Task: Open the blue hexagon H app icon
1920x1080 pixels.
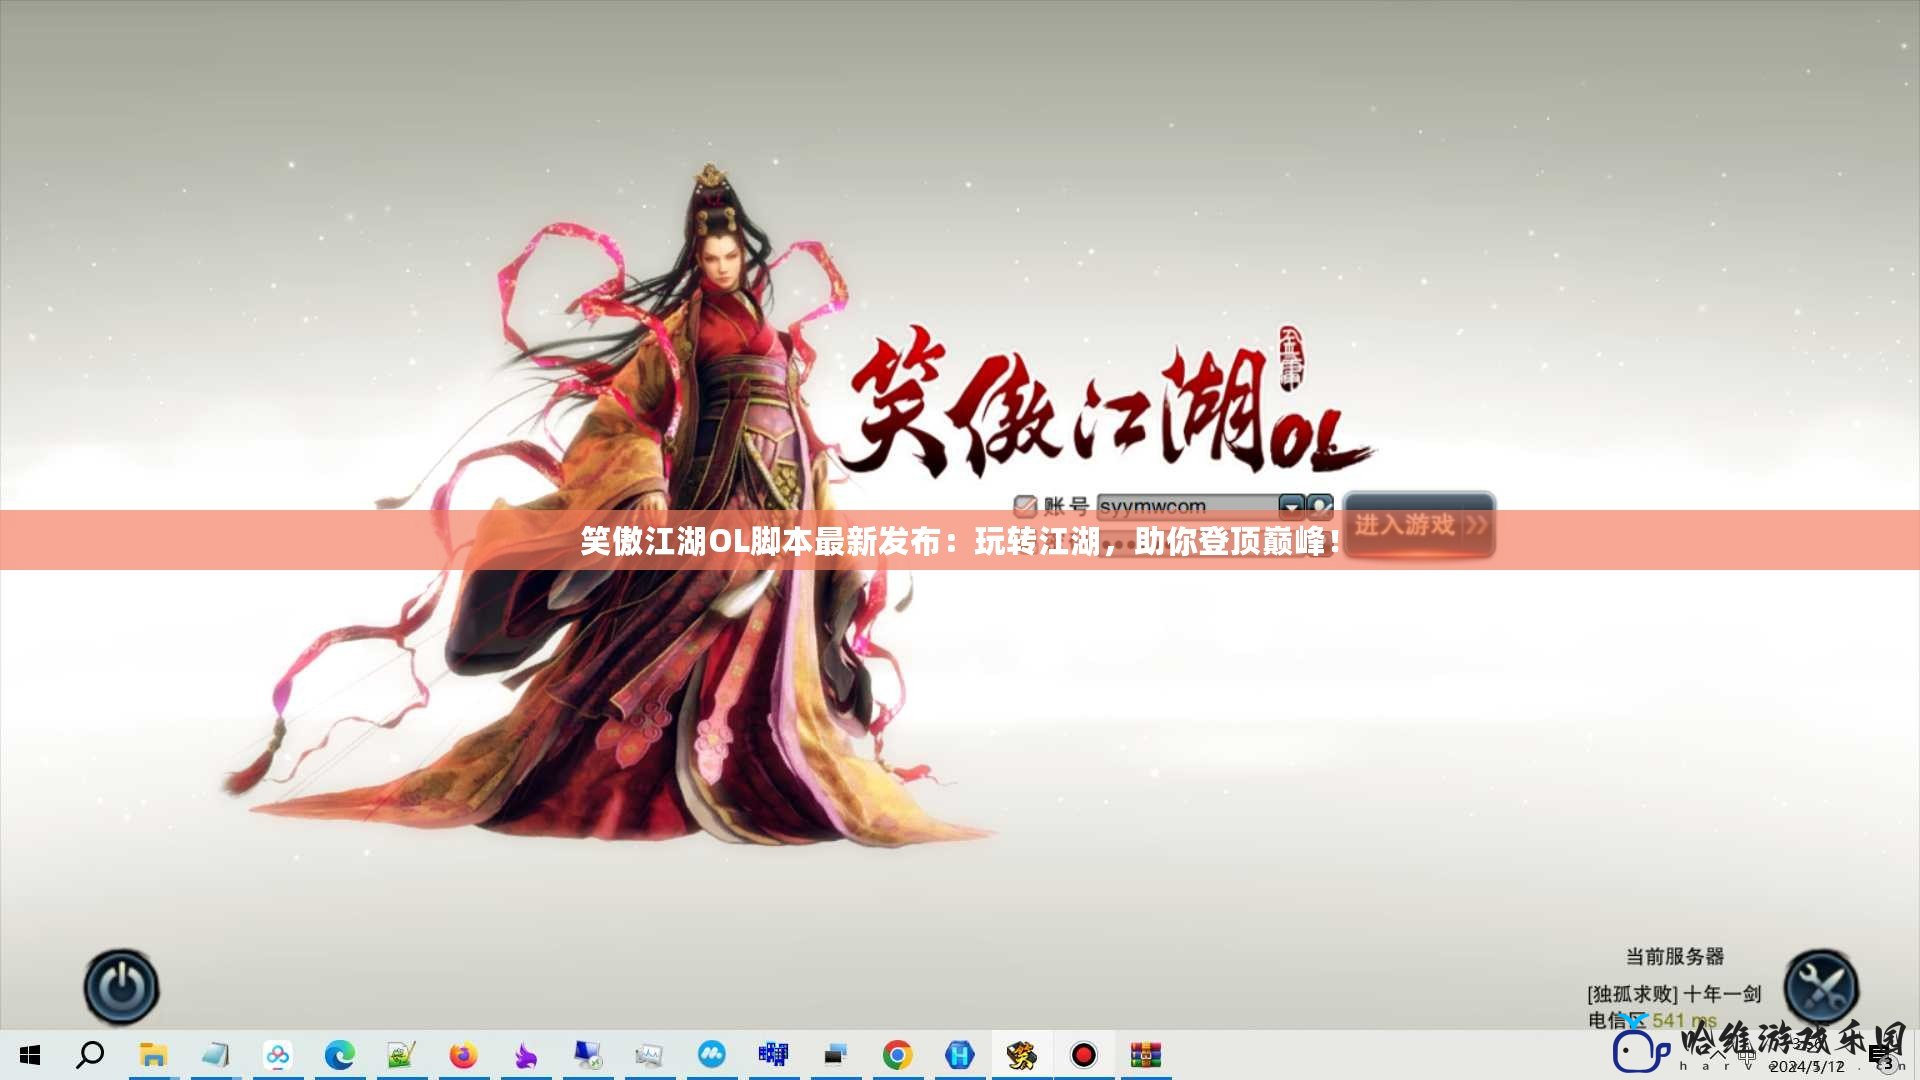Action: point(959,1055)
